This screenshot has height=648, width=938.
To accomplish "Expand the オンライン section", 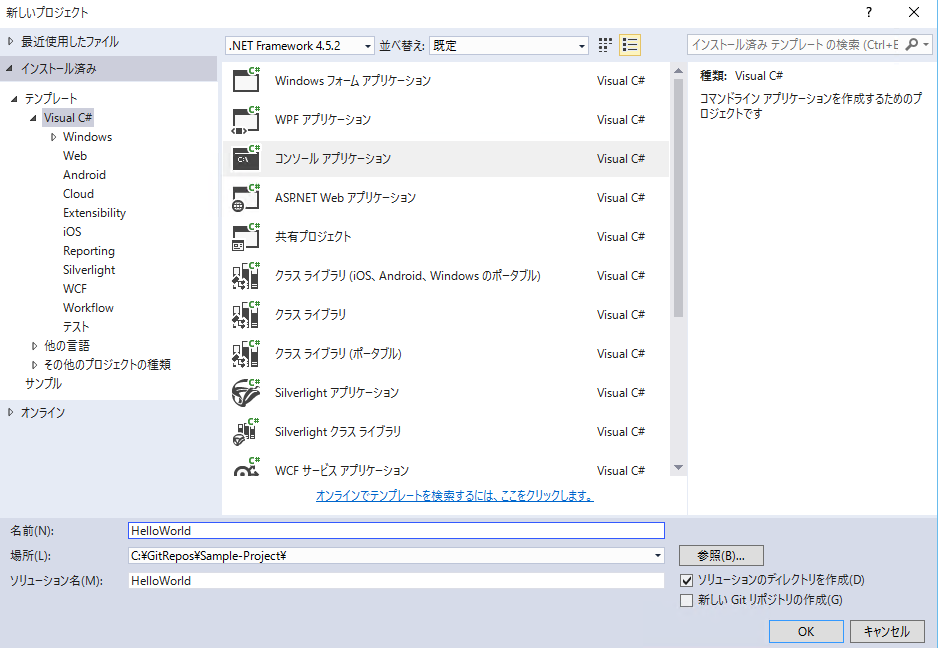I will coord(10,412).
